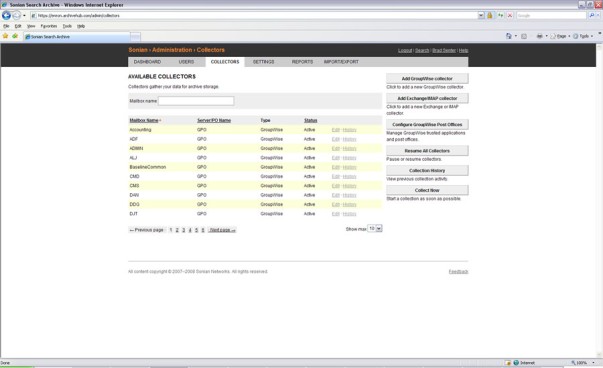
Task: Click the Logout link
Action: coord(405,50)
